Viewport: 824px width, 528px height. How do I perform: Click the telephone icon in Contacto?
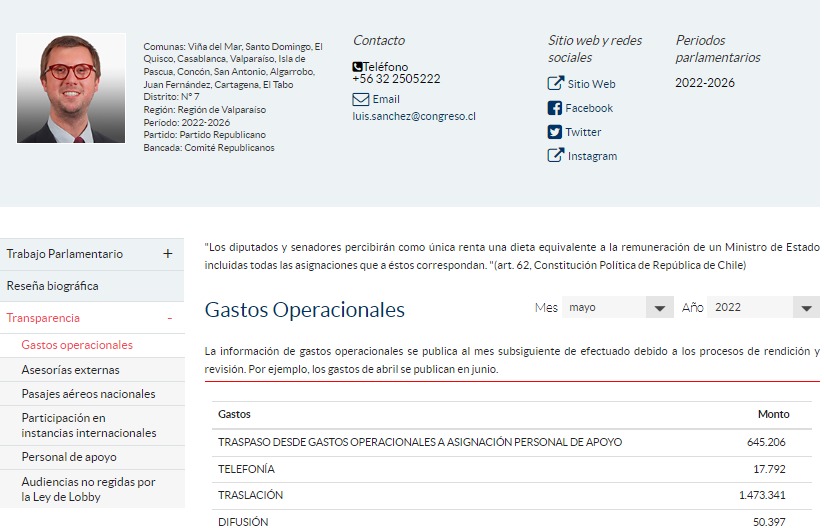coord(358,67)
